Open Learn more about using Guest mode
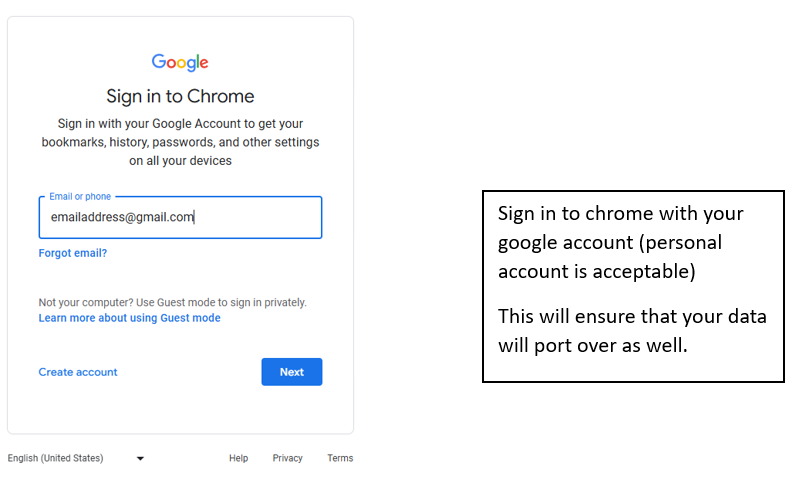The height and width of the screenshot is (504, 804). point(130,318)
